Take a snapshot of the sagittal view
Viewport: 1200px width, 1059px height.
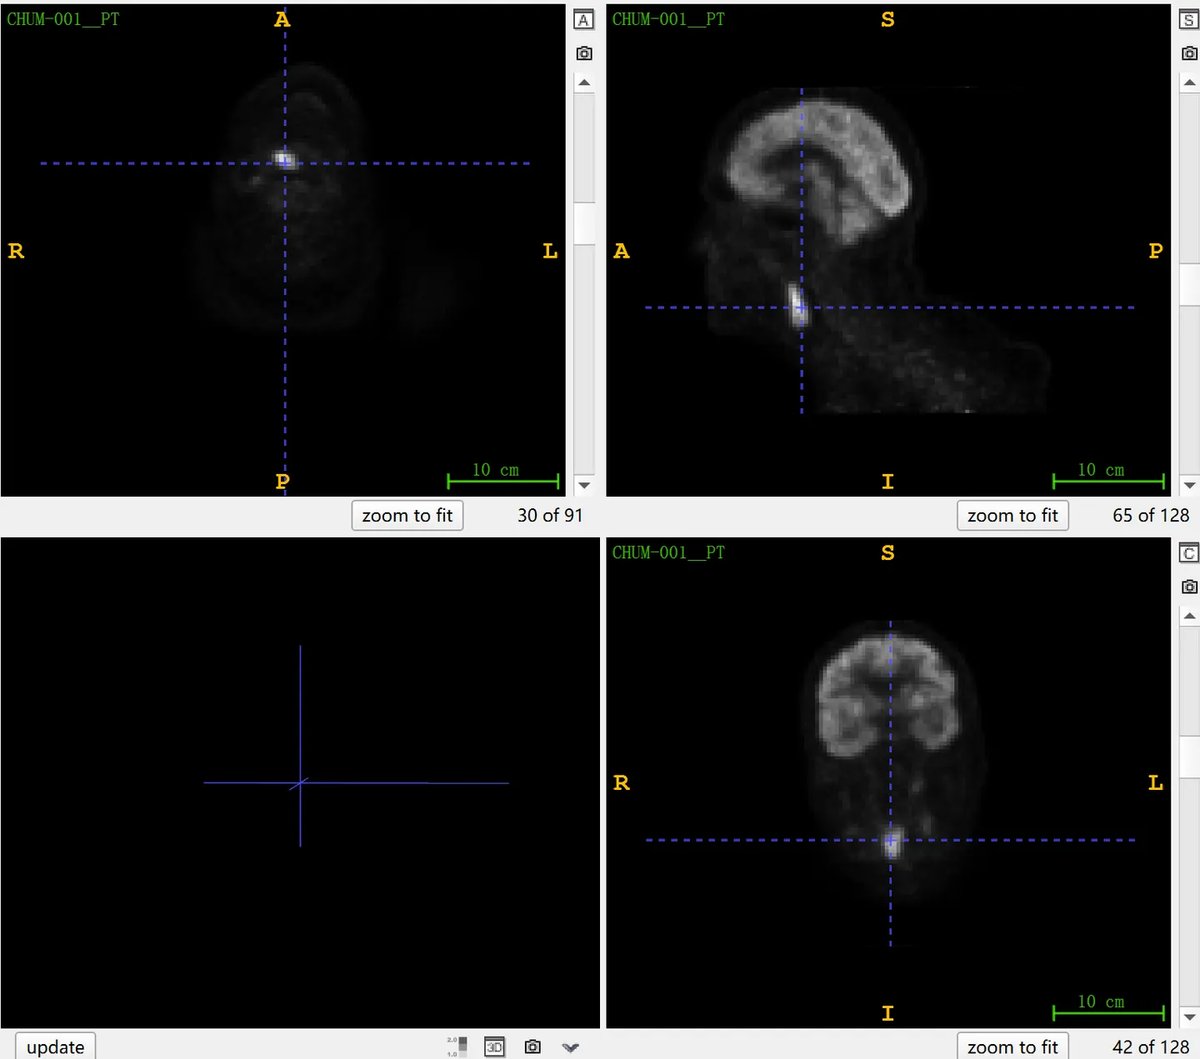point(1189,53)
